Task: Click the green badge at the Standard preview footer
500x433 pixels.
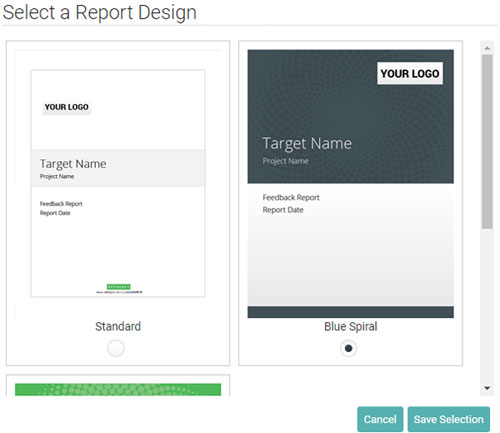Action: pyautogui.click(x=119, y=287)
